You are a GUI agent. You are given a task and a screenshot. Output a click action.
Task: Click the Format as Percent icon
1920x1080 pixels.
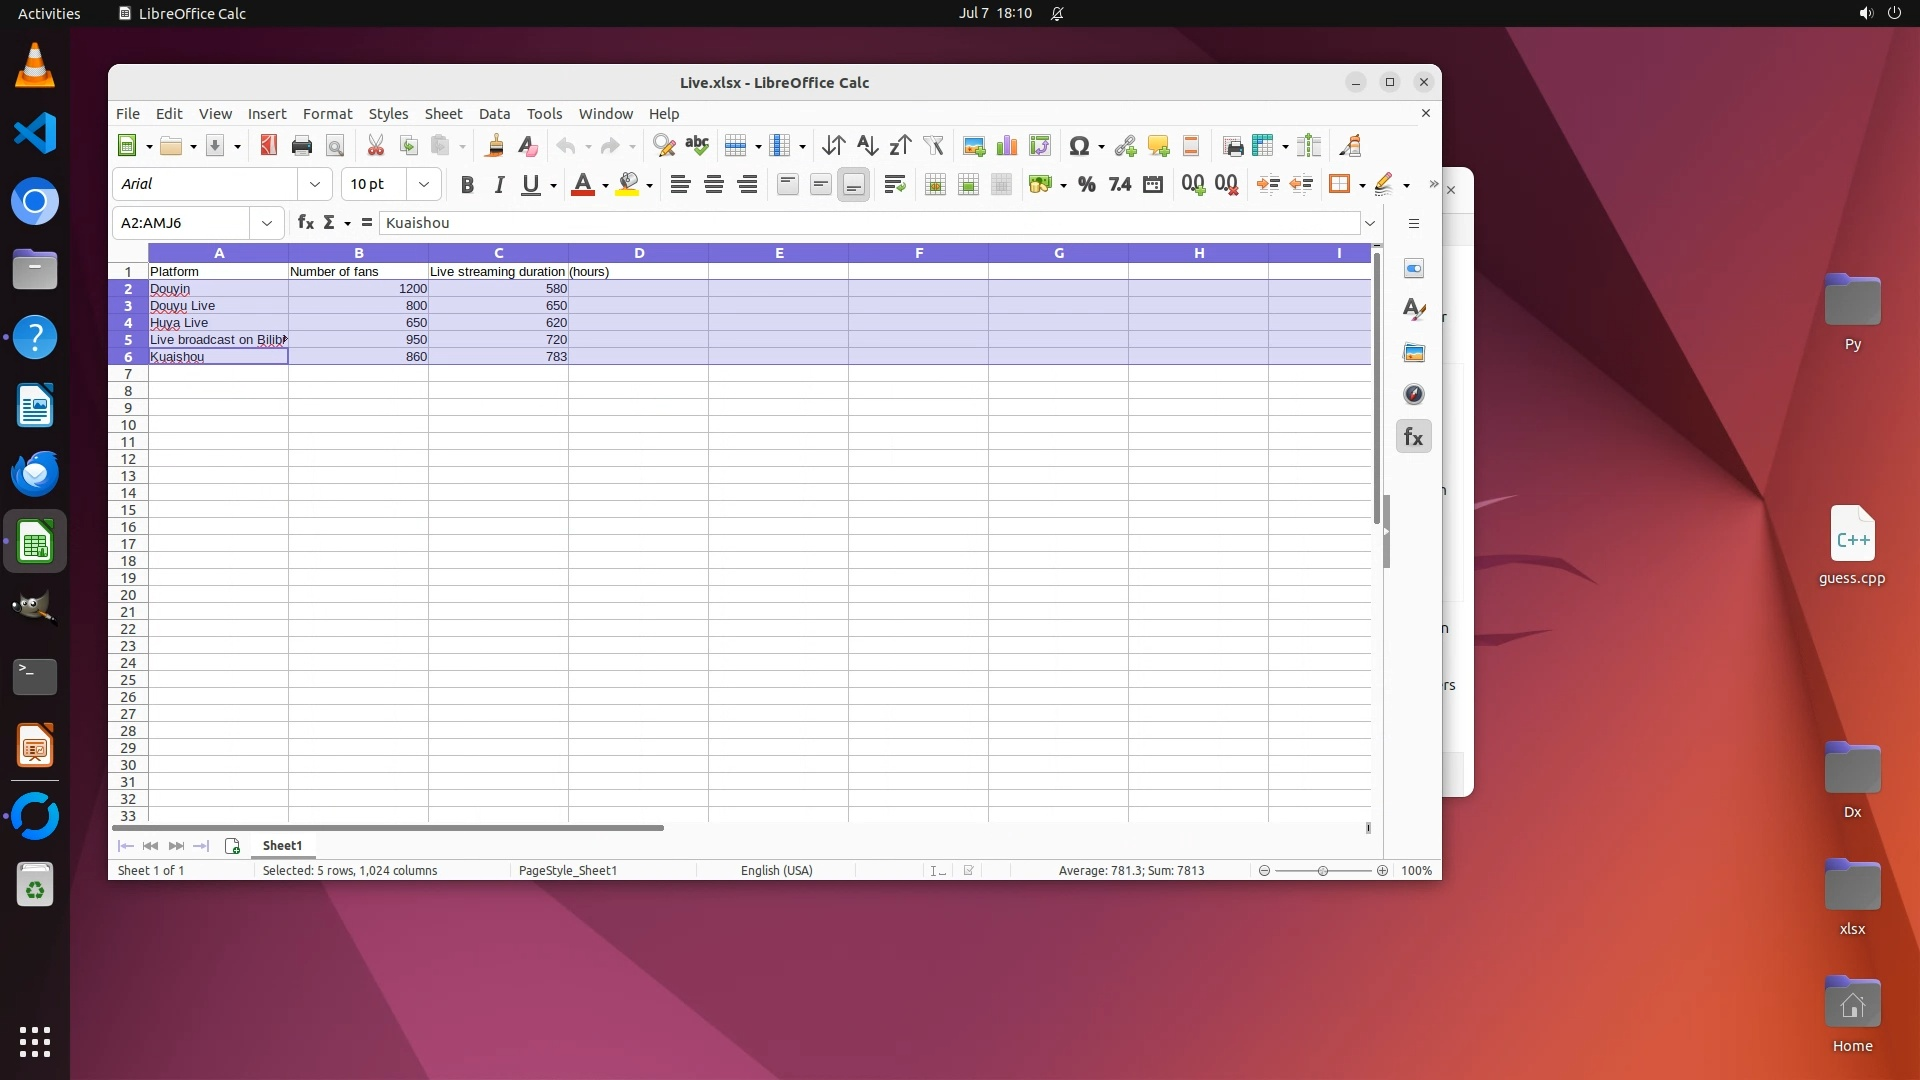click(x=1087, y=184)
